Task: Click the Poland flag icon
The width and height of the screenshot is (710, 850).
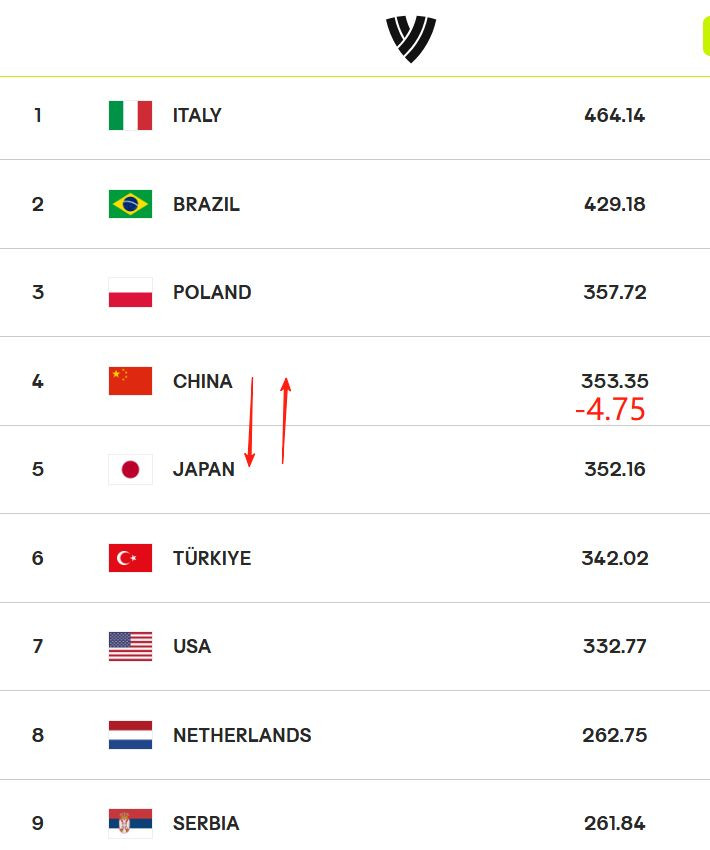Action: coord(130,292)
